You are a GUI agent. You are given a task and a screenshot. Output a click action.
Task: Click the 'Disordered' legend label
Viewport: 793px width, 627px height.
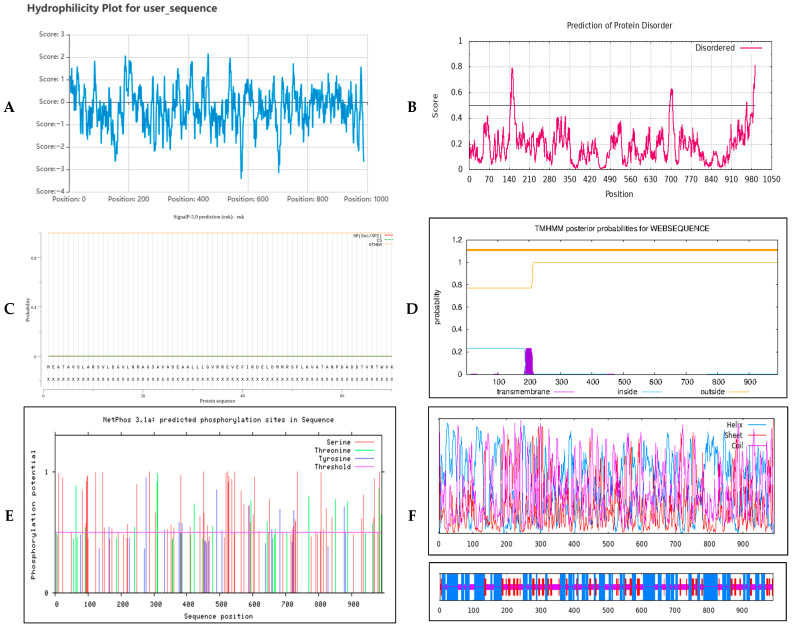tap(715, 48)
